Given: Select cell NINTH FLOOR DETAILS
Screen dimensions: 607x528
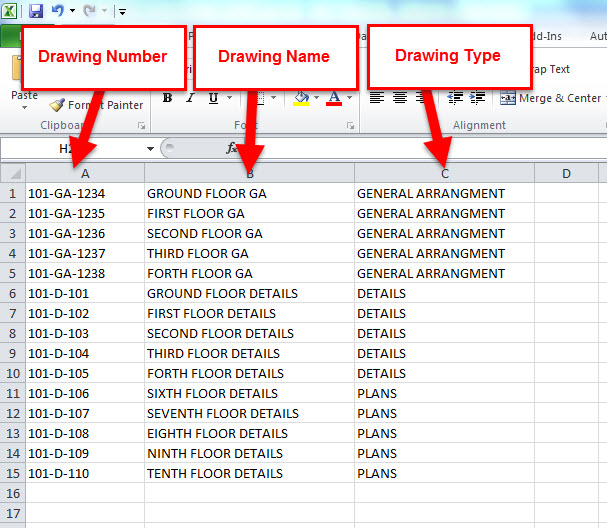Looking at the screenshot, I should coord(250,453).
